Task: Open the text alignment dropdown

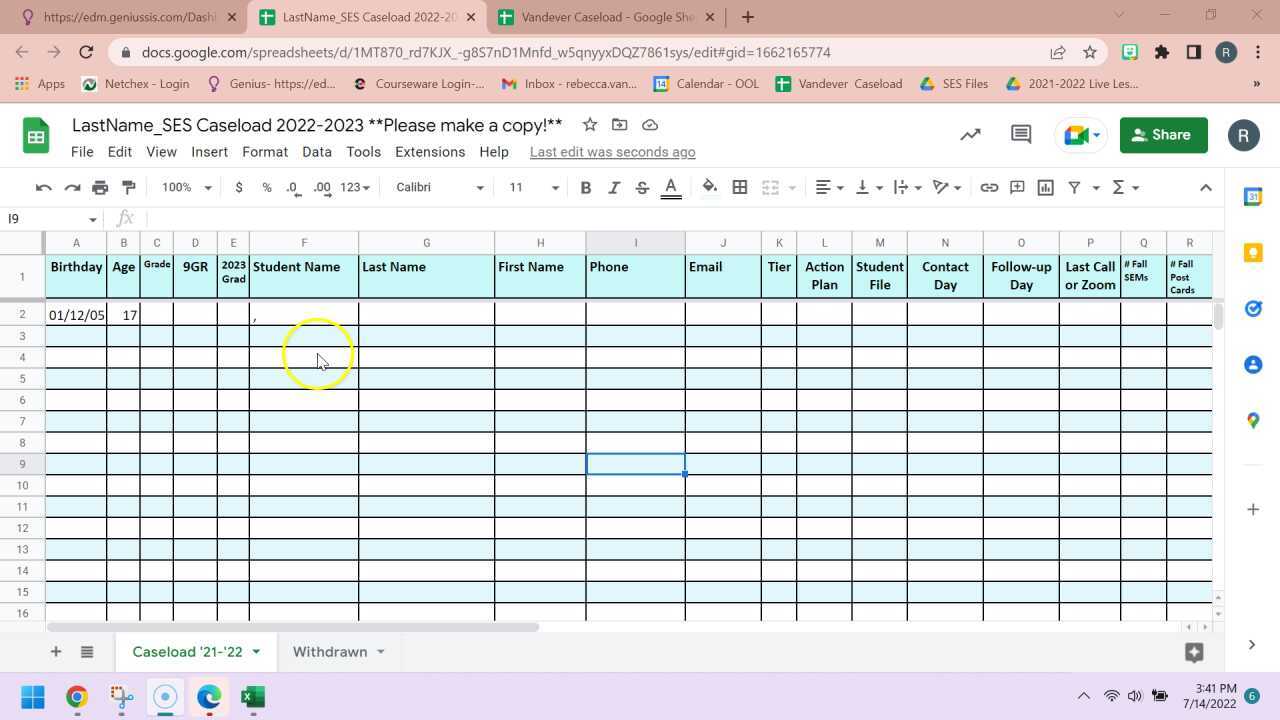Action: pos(825,187)
